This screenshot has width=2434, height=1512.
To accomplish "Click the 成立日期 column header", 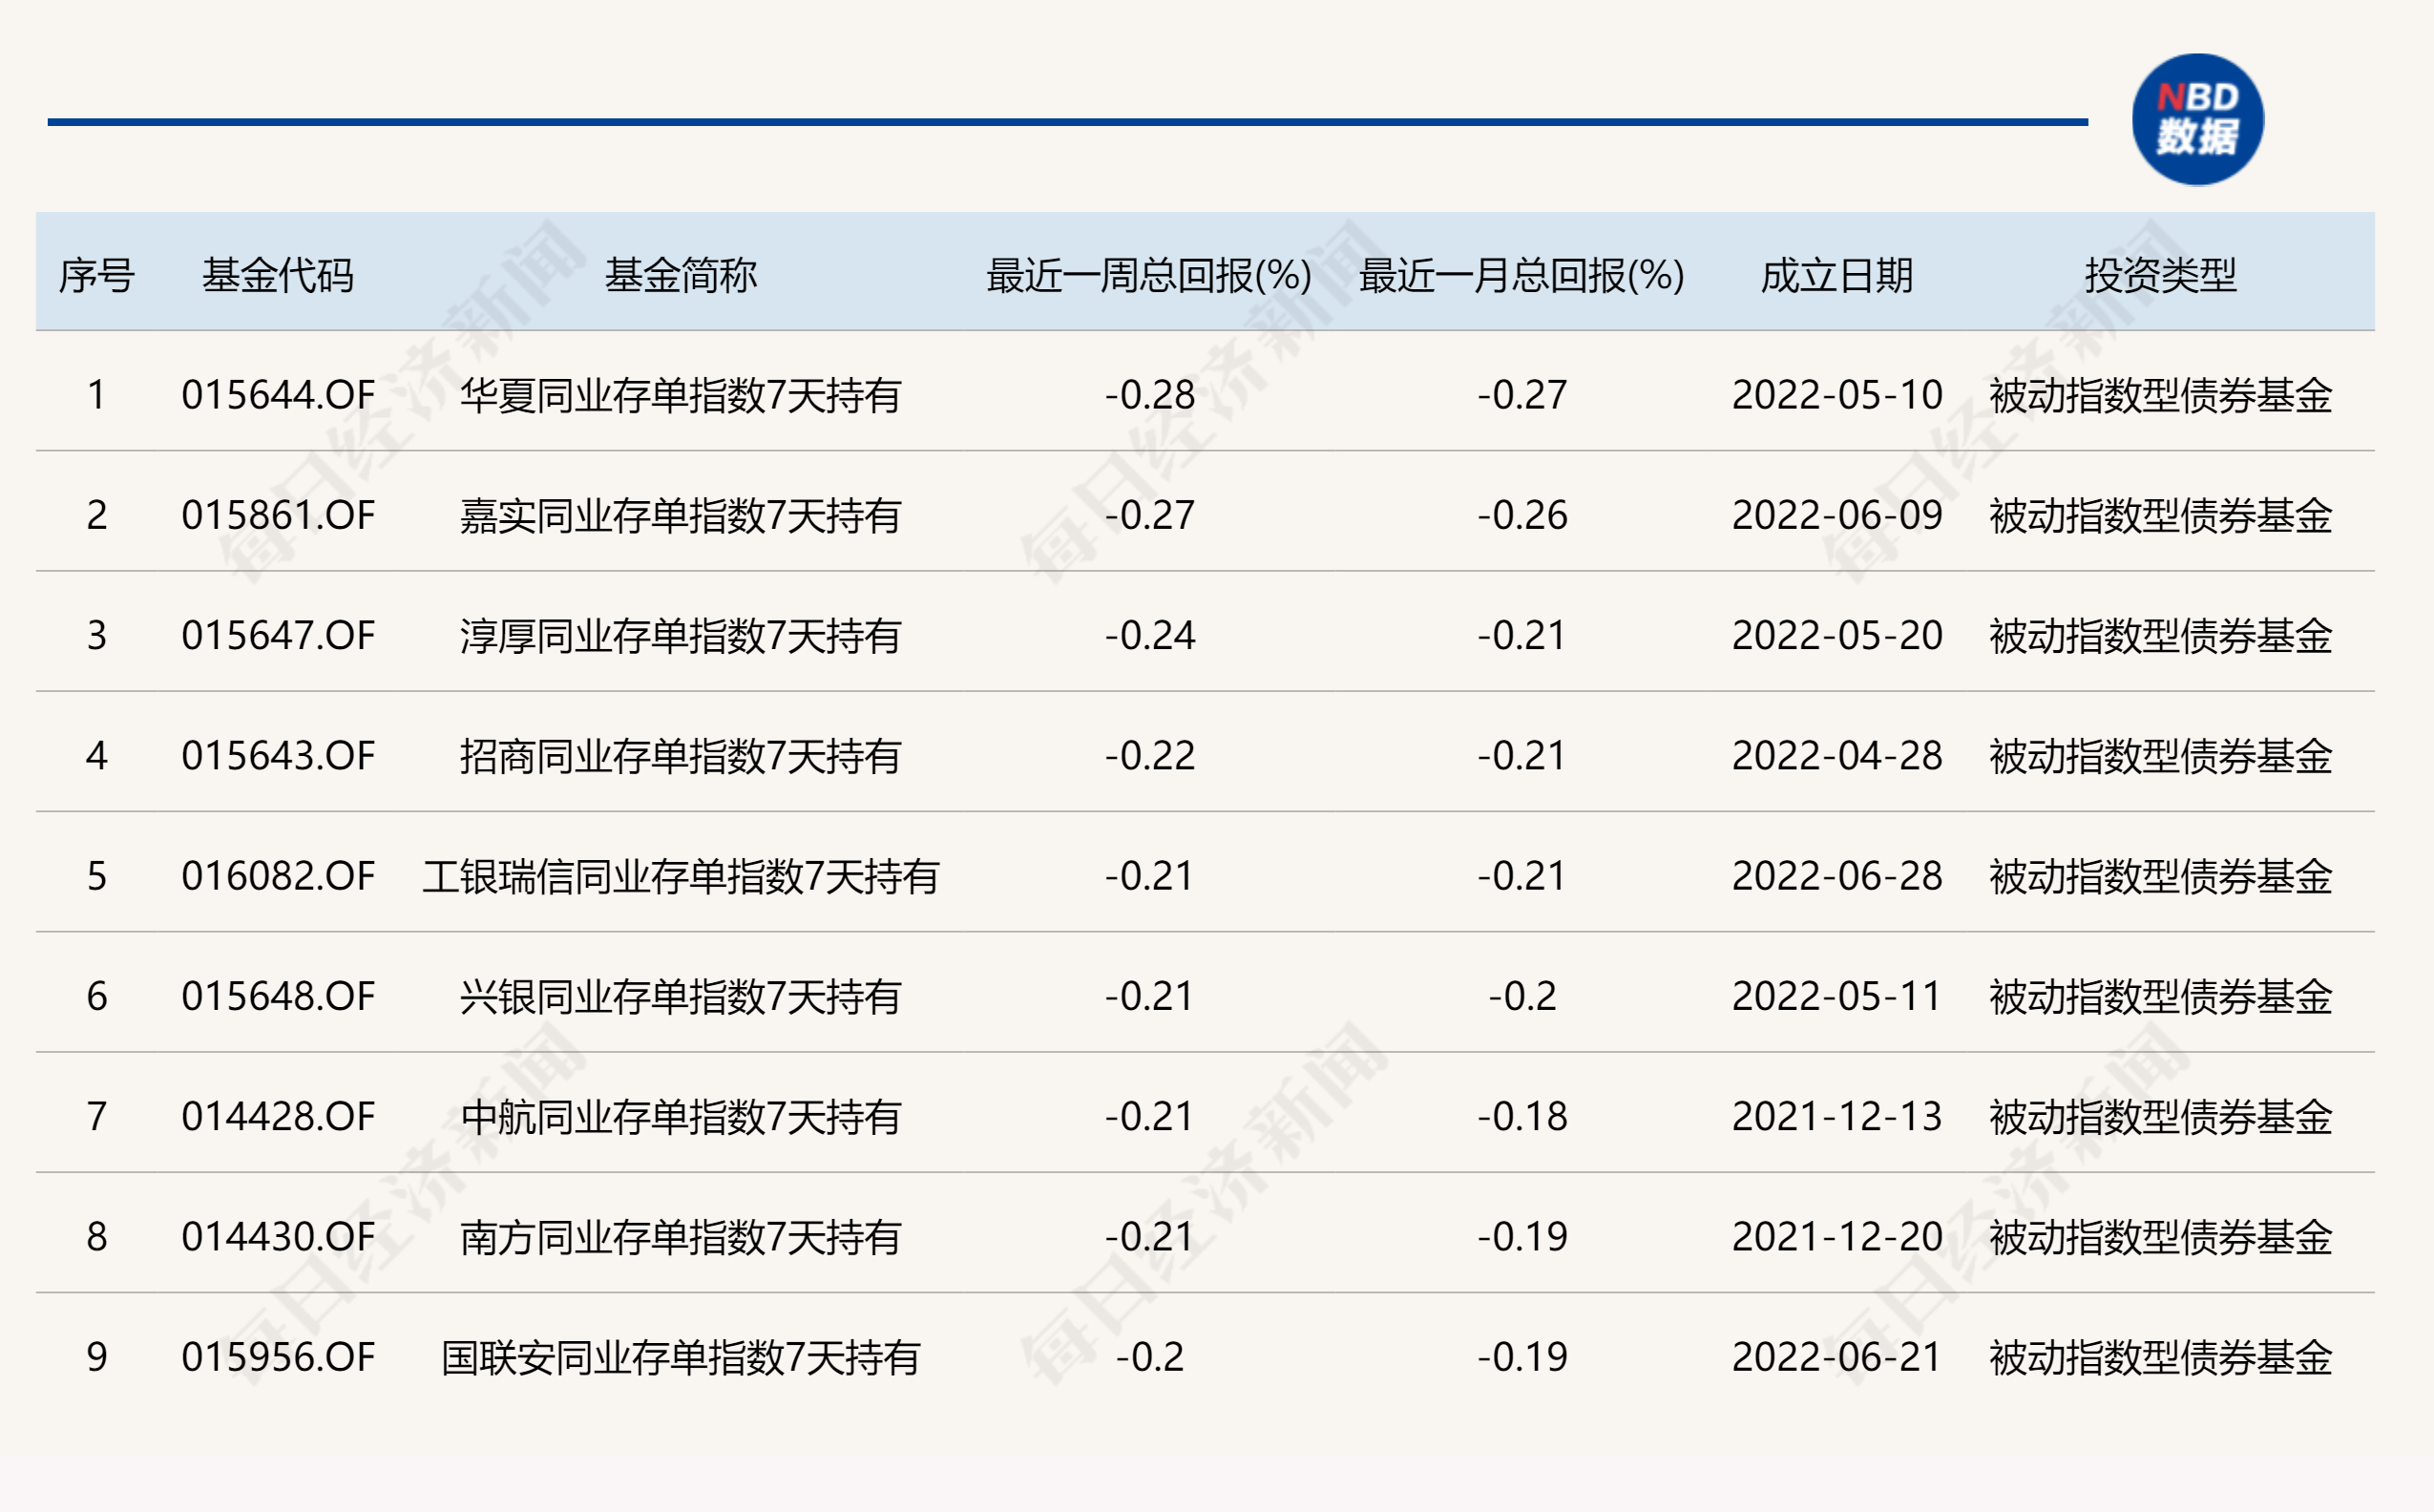I will tap(1837, 275).
